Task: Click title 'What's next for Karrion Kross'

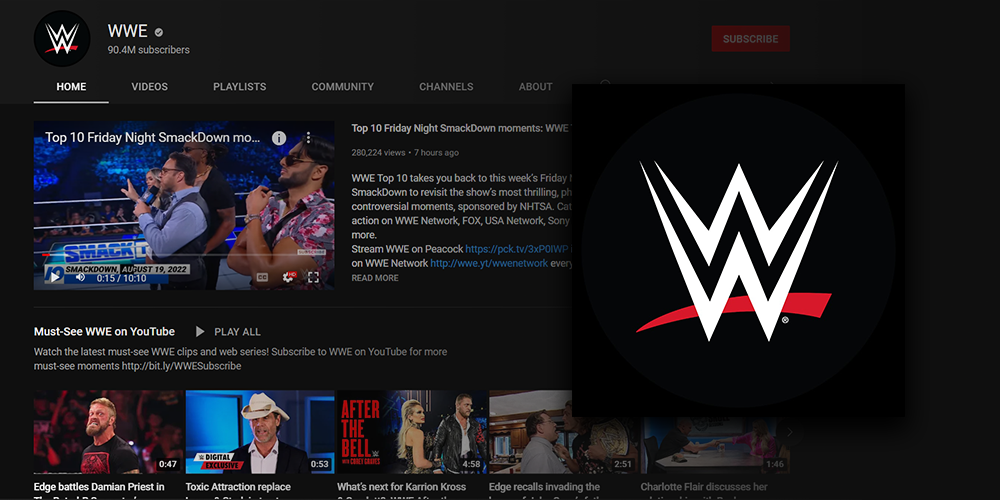Action: tap(401, 487)
